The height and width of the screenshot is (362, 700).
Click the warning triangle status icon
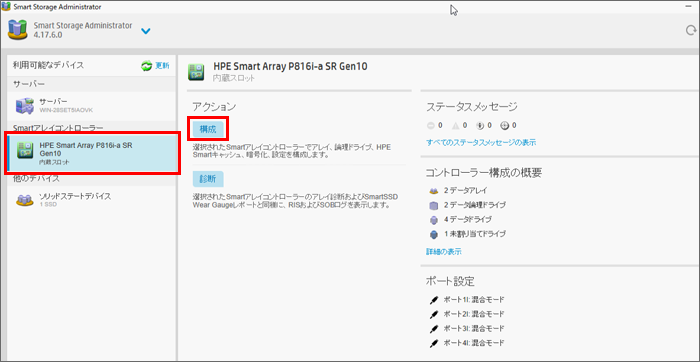[x=455, y=125]
